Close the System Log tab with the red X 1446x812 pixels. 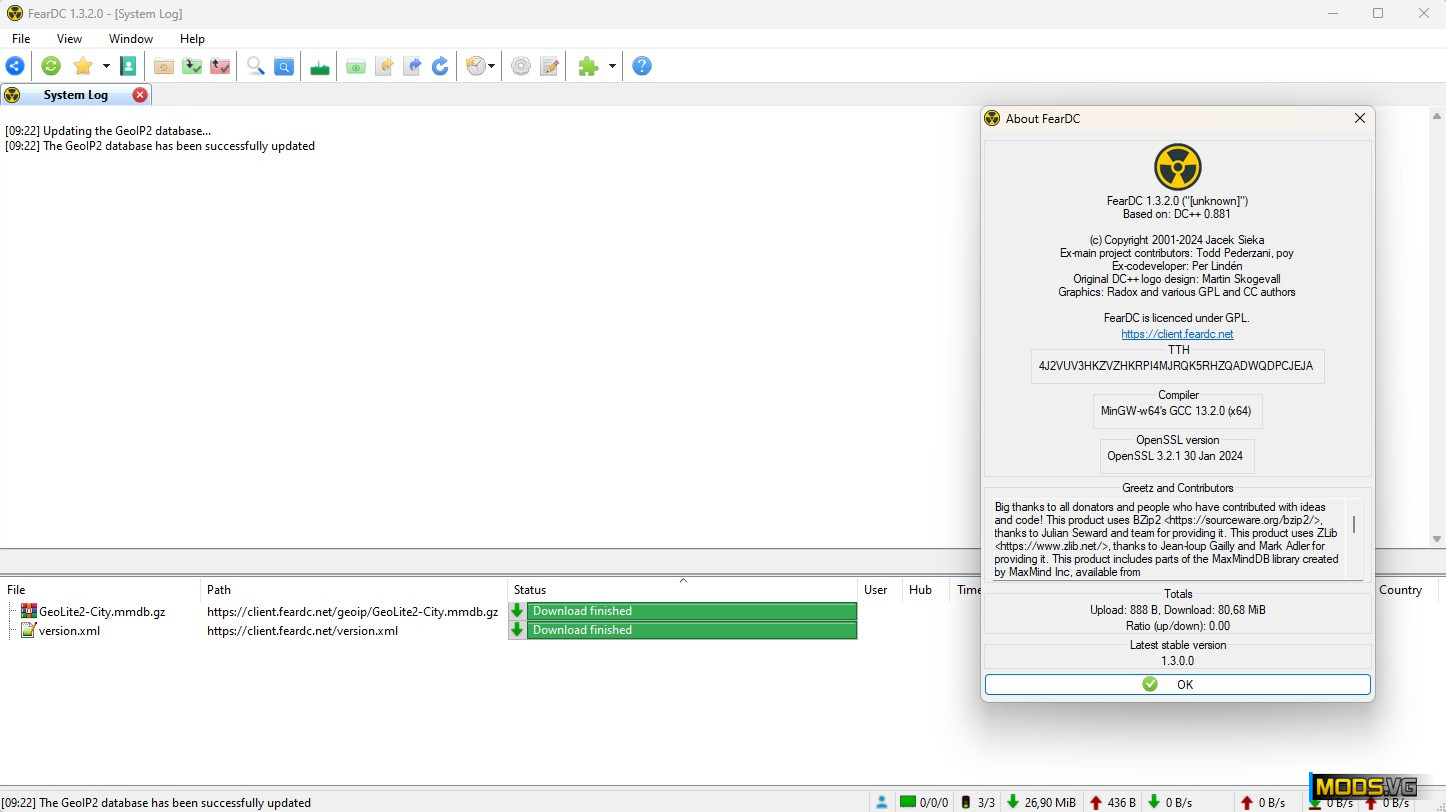pyautogui.click(x=140, y=95)
